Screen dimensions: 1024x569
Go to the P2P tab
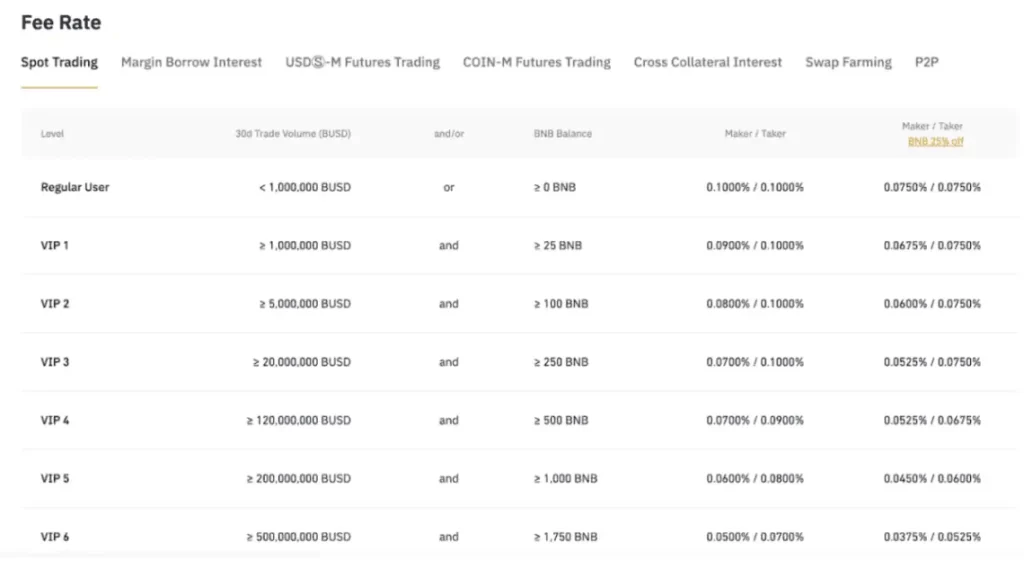927,62
